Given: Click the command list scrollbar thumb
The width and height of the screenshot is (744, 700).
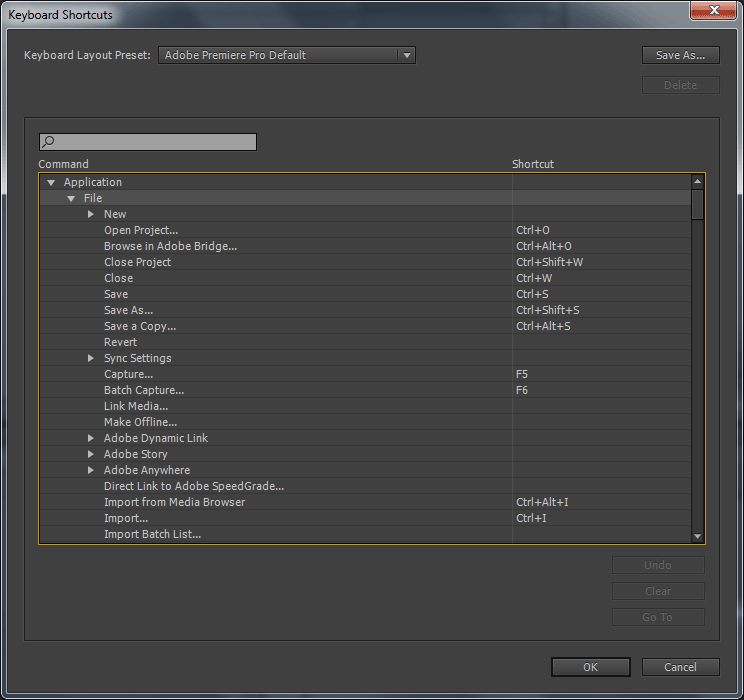Looking at the screenshot, I should point(697,205).
